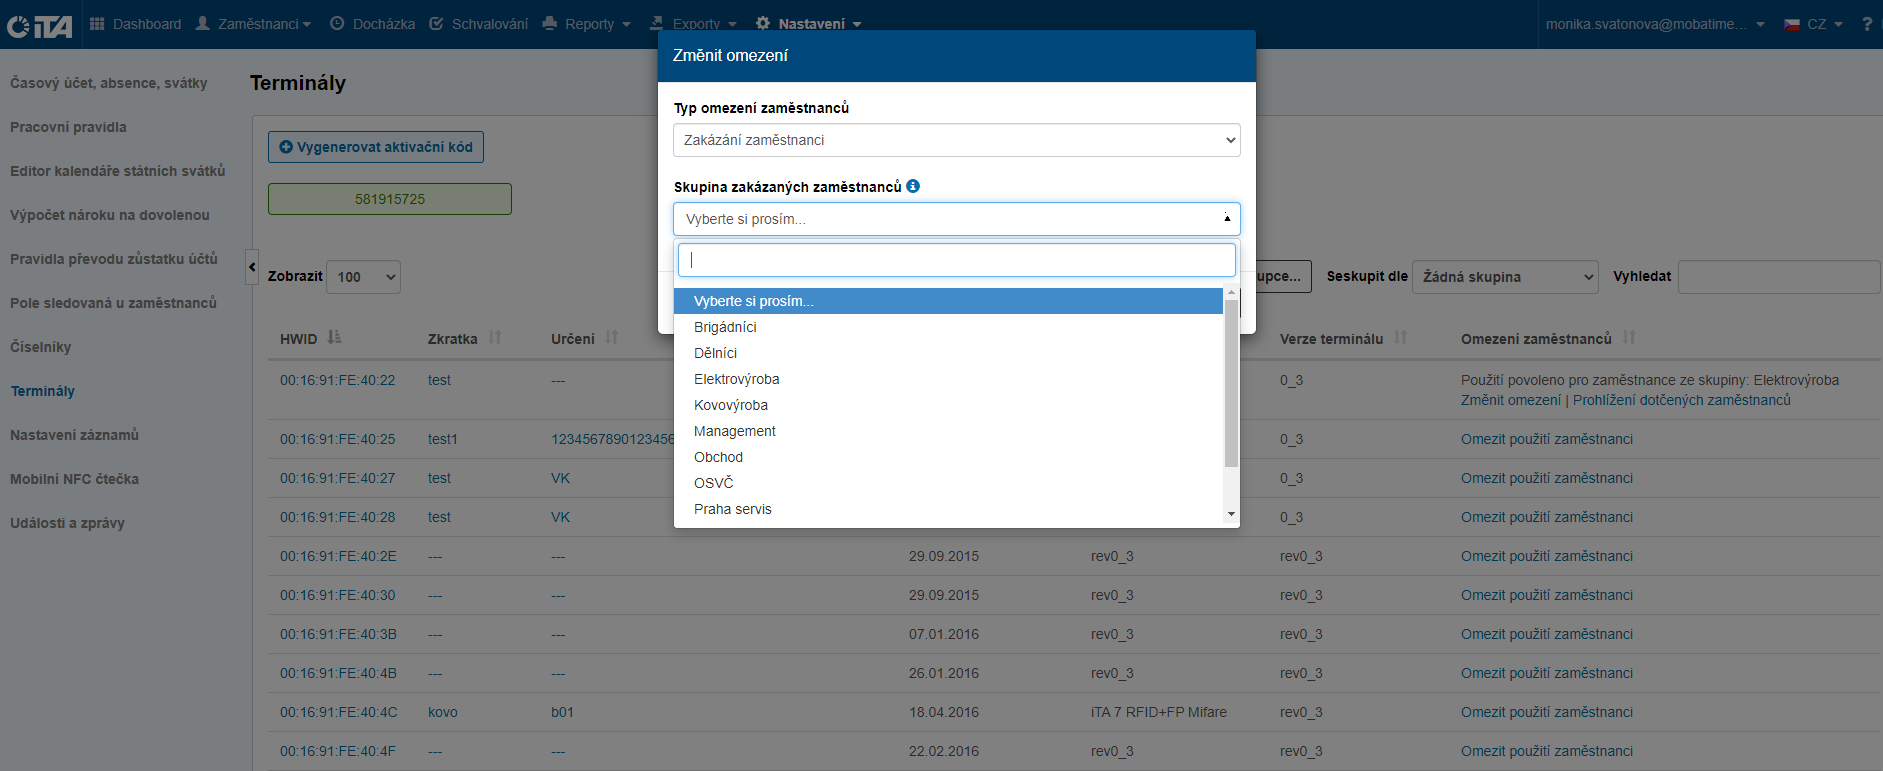
Task: Collapse the left sidebar with arrow handle
Action: (252, 267)
